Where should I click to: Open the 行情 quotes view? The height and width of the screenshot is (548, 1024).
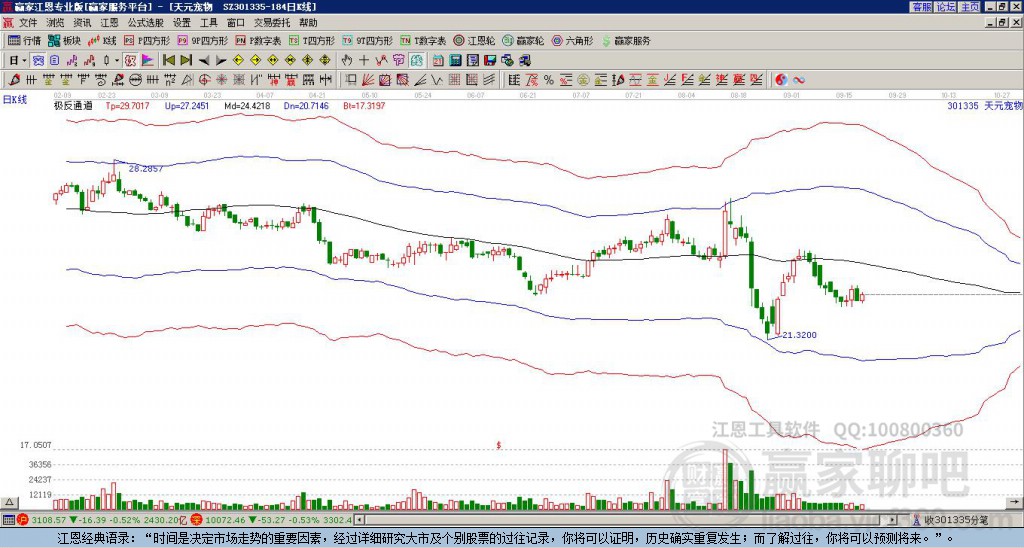pyautogui.click(x=24, y=40)
